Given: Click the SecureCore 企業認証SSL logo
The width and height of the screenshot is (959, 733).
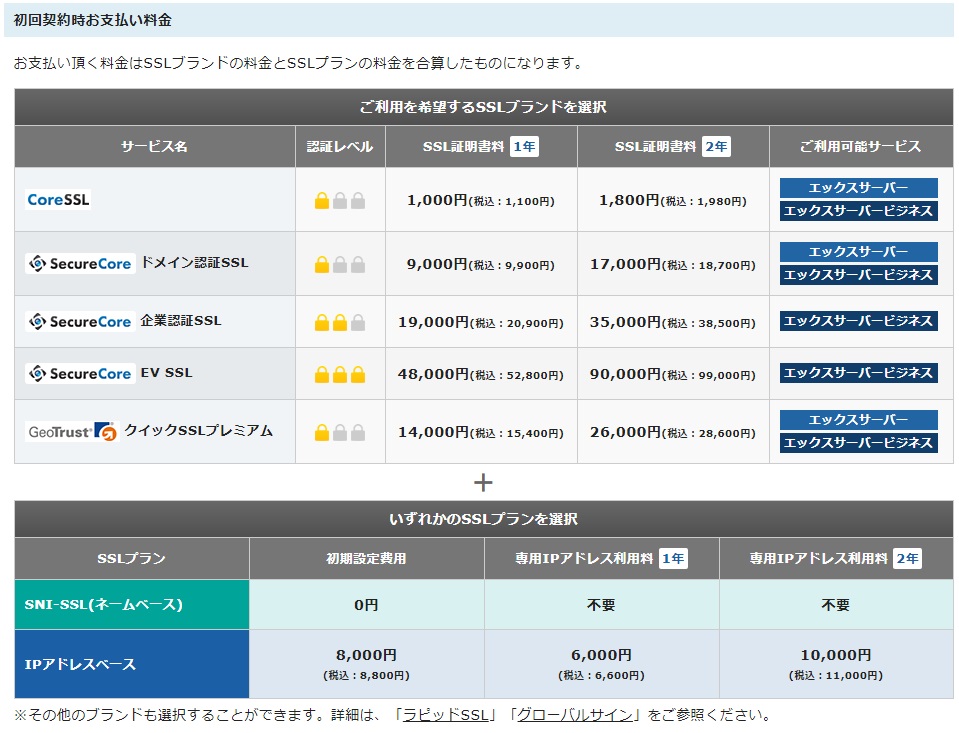Looking at the screenshot, I should pos(80,321).
